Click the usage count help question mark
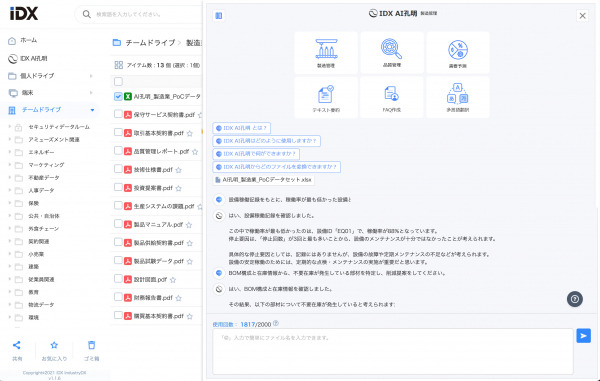The image size is (600, 381). (x=276, y=324)
